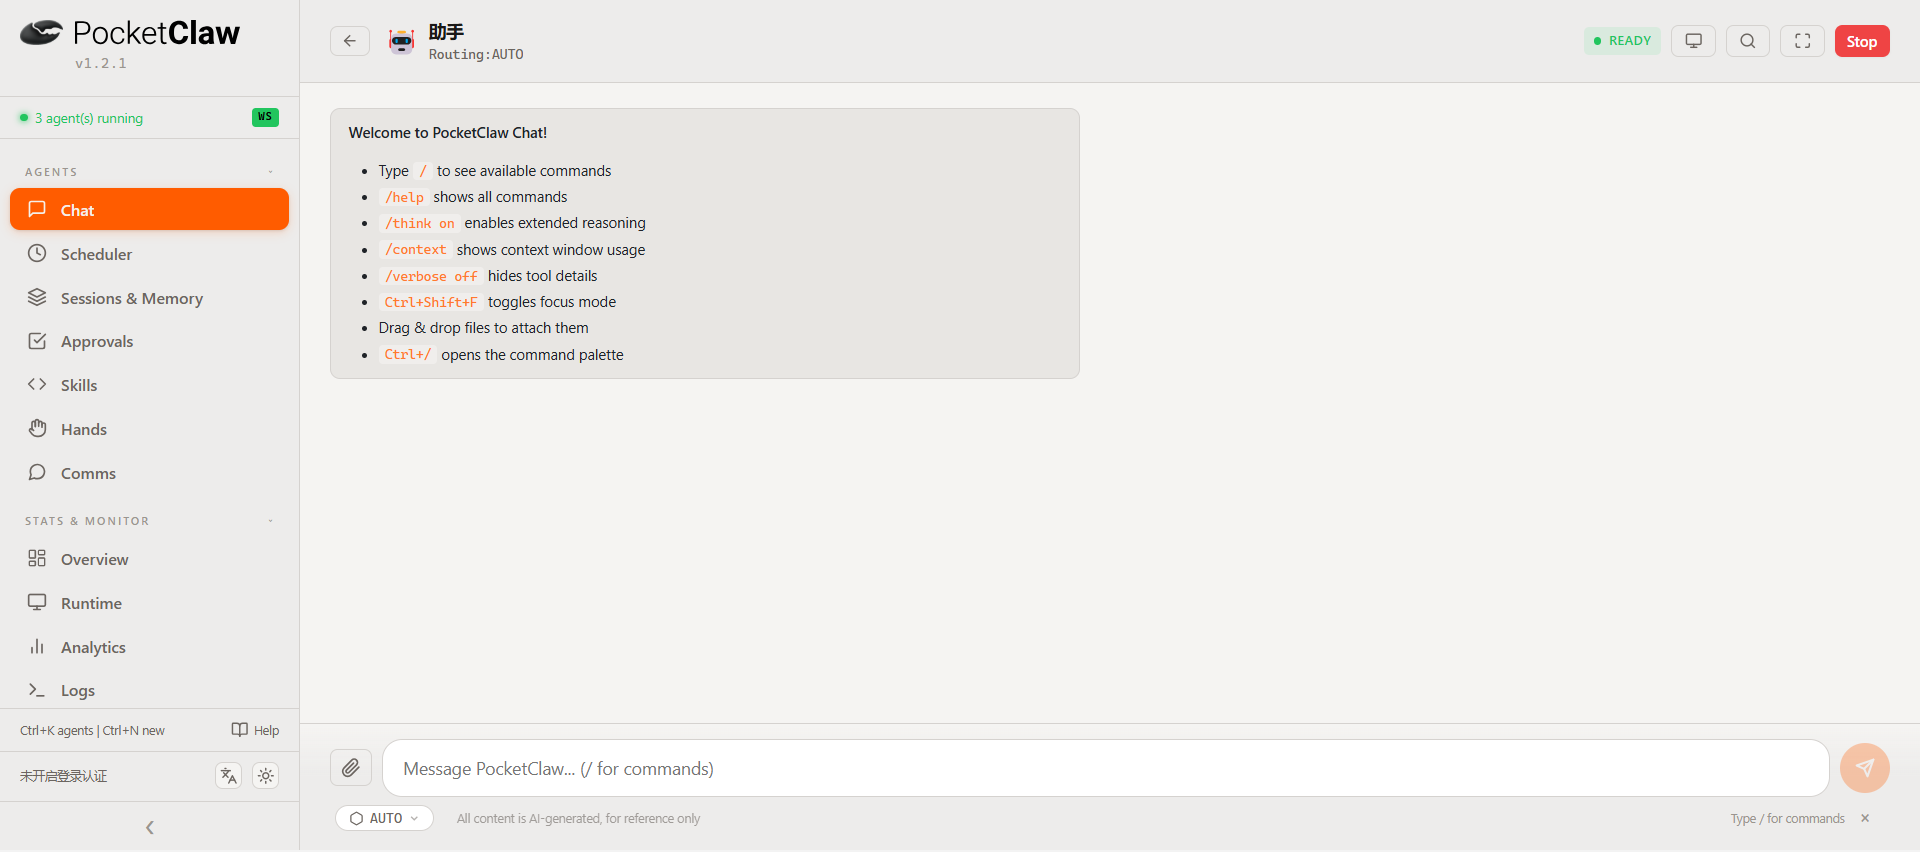Click the 'Ctrl+Shift+F' shortcut chip
The width and height of the screenshot is (1920, 852).
[x=431, y=302]
